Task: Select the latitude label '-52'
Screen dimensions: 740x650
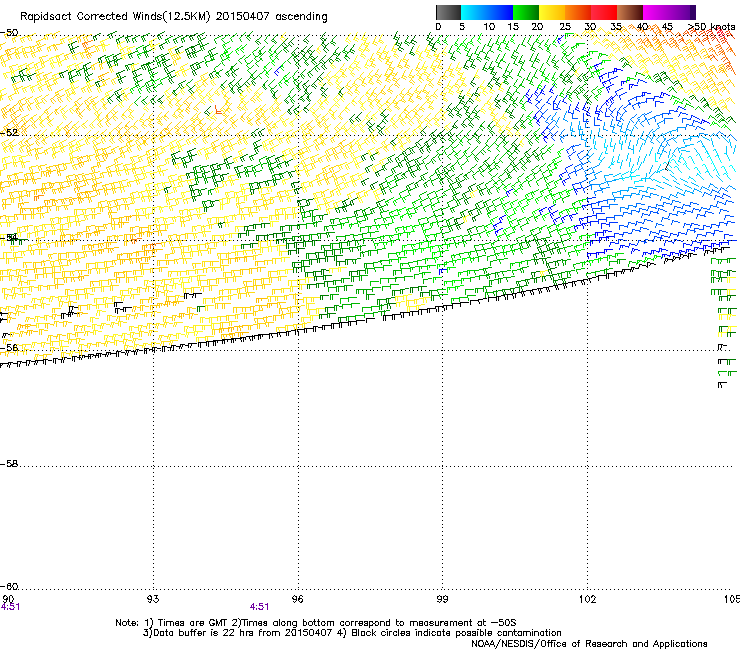Action: pos(9,133)
